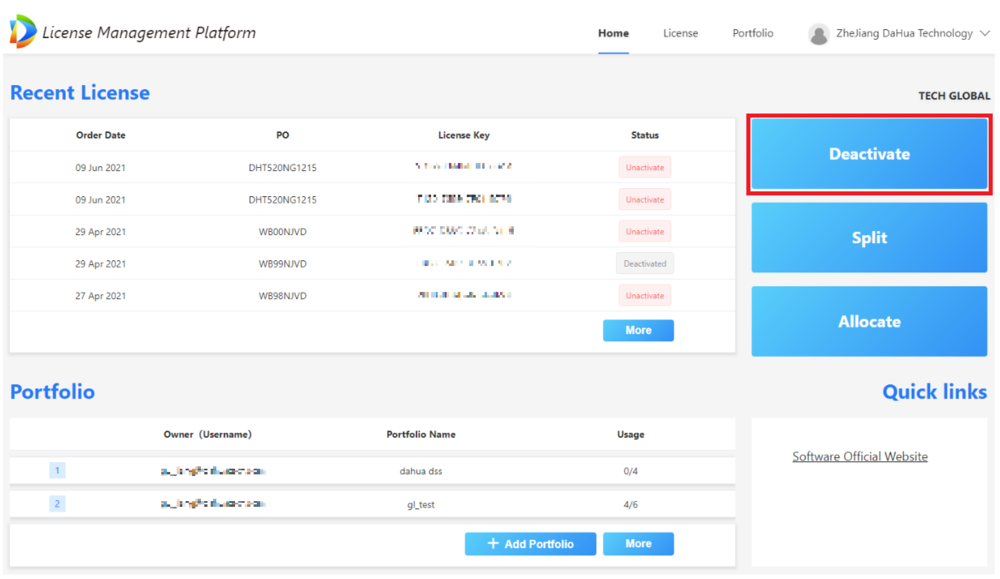Open the Home tab

[x=613, y=33]
